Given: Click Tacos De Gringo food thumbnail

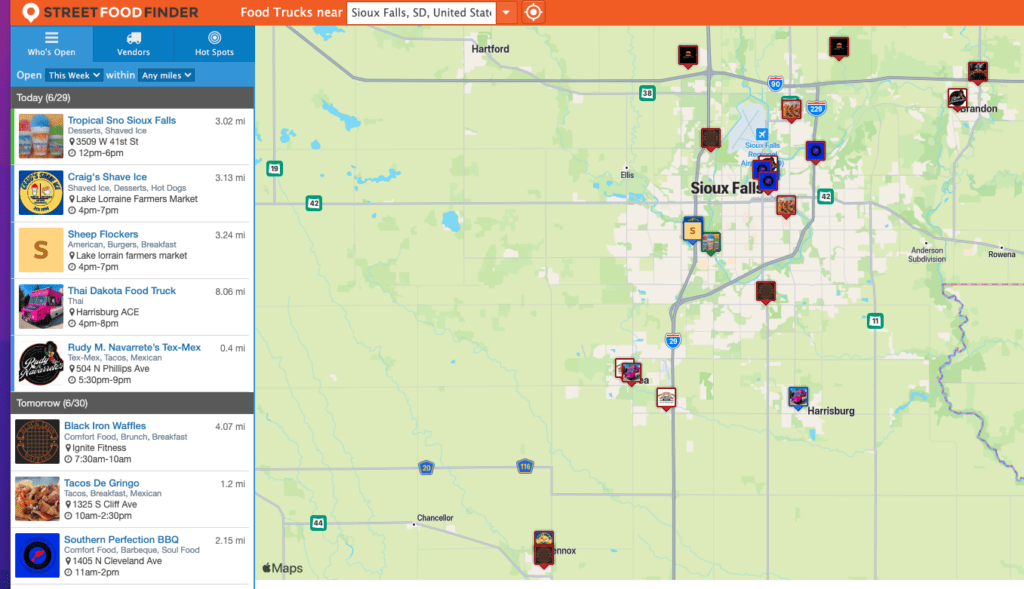Looking at the screenshot, I should pos(38,498).
